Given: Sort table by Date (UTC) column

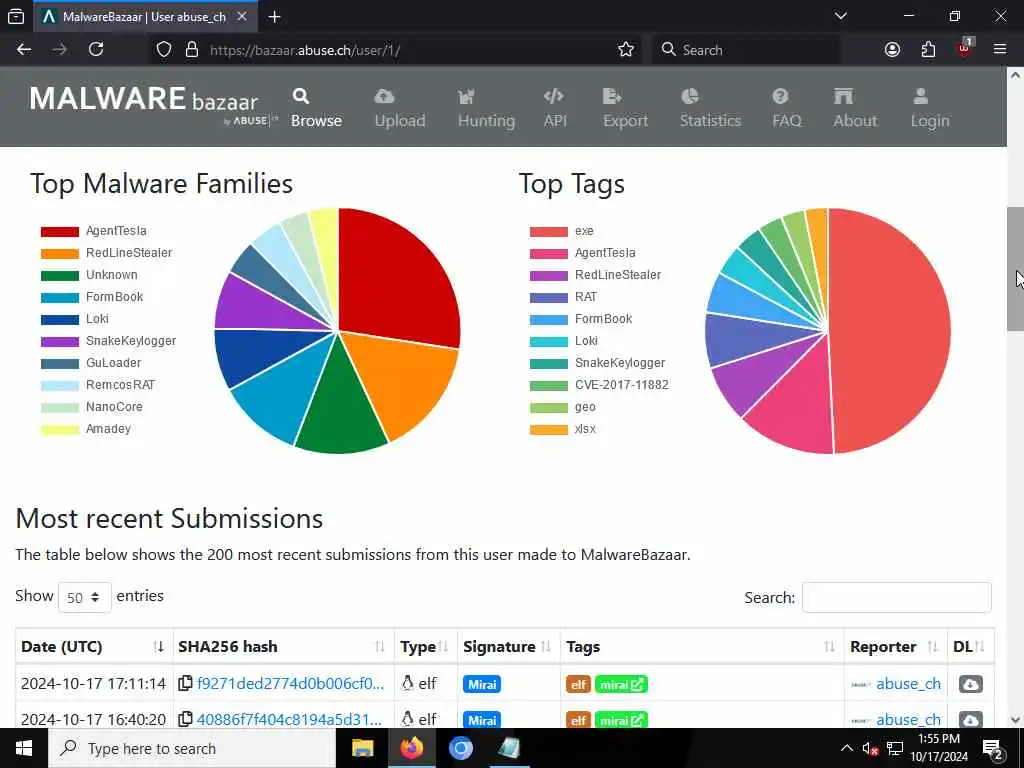Looking at the screenshot, I should (x=94, y=647).
